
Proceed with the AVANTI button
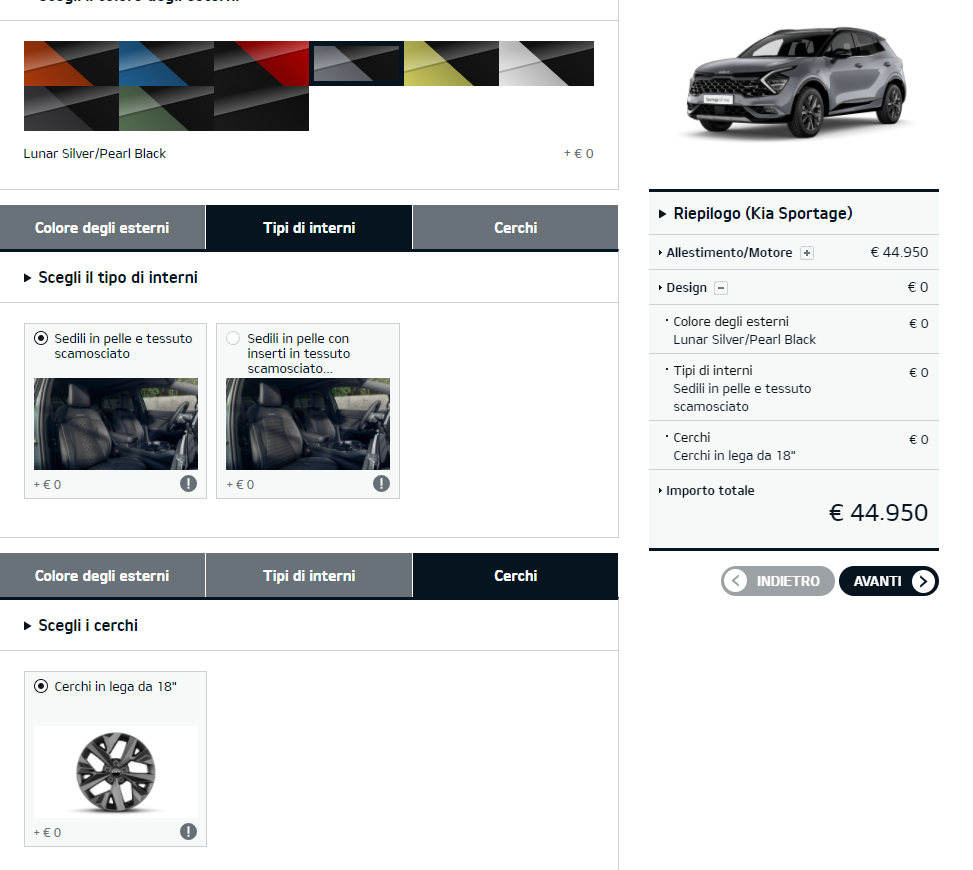pos(889,581)
